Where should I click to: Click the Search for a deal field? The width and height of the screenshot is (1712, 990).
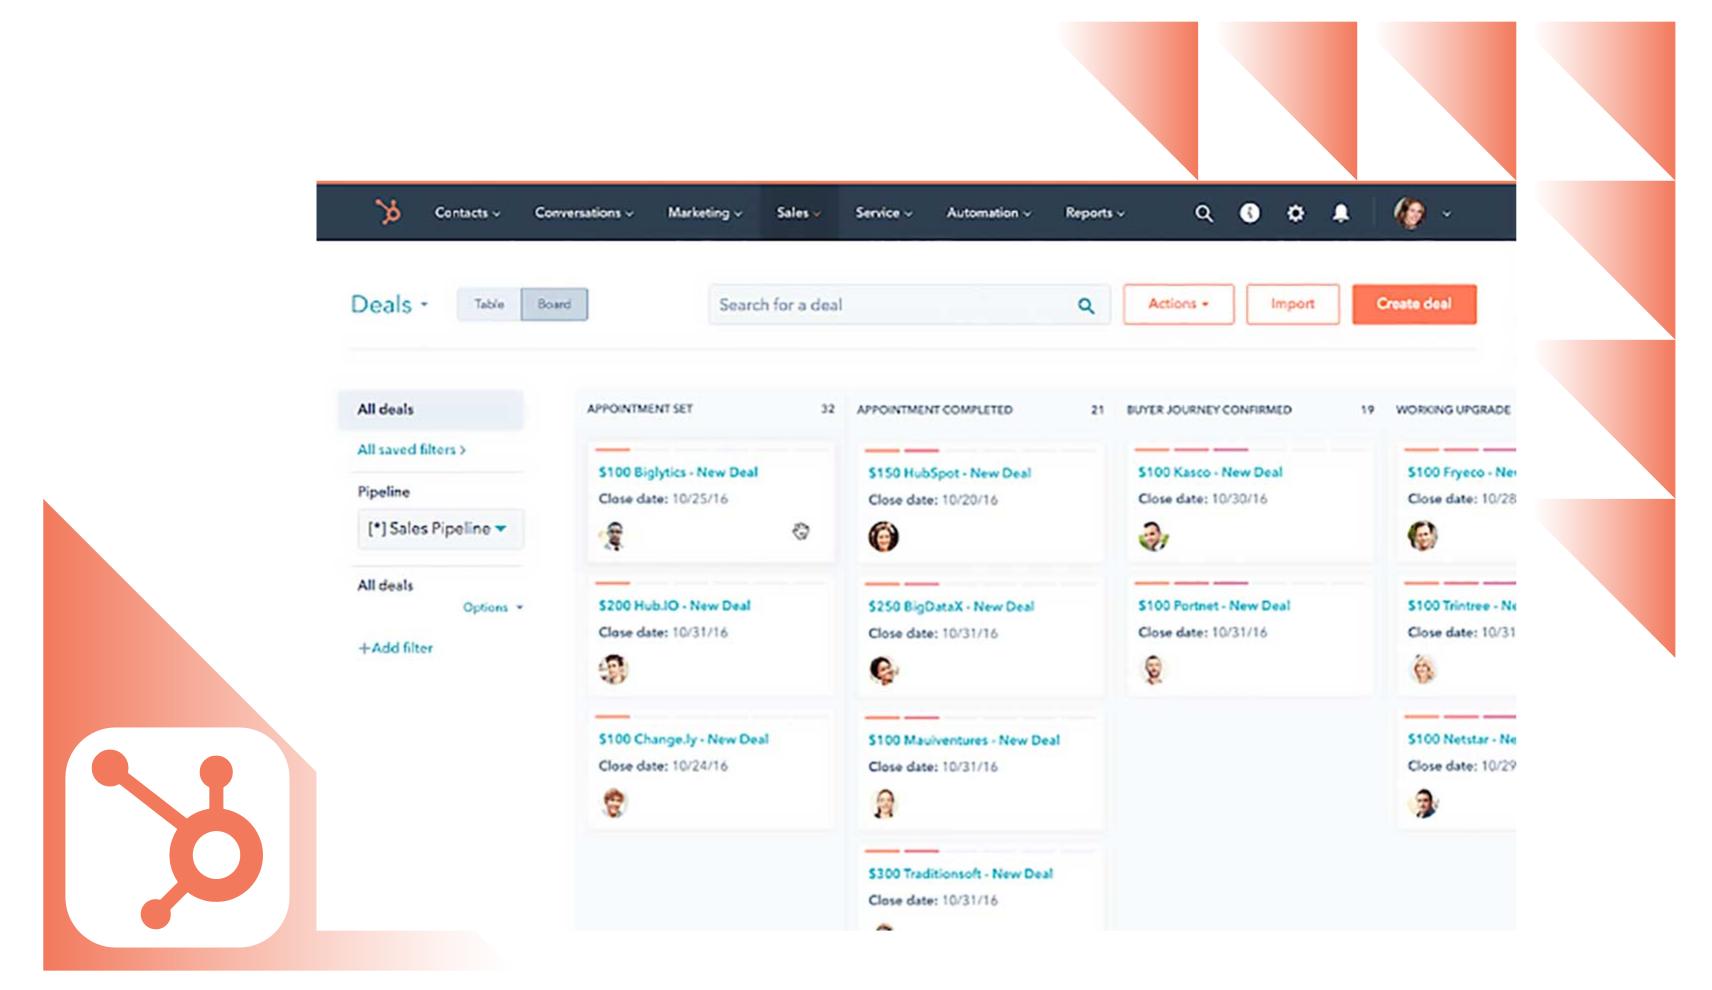pos(908,305)
